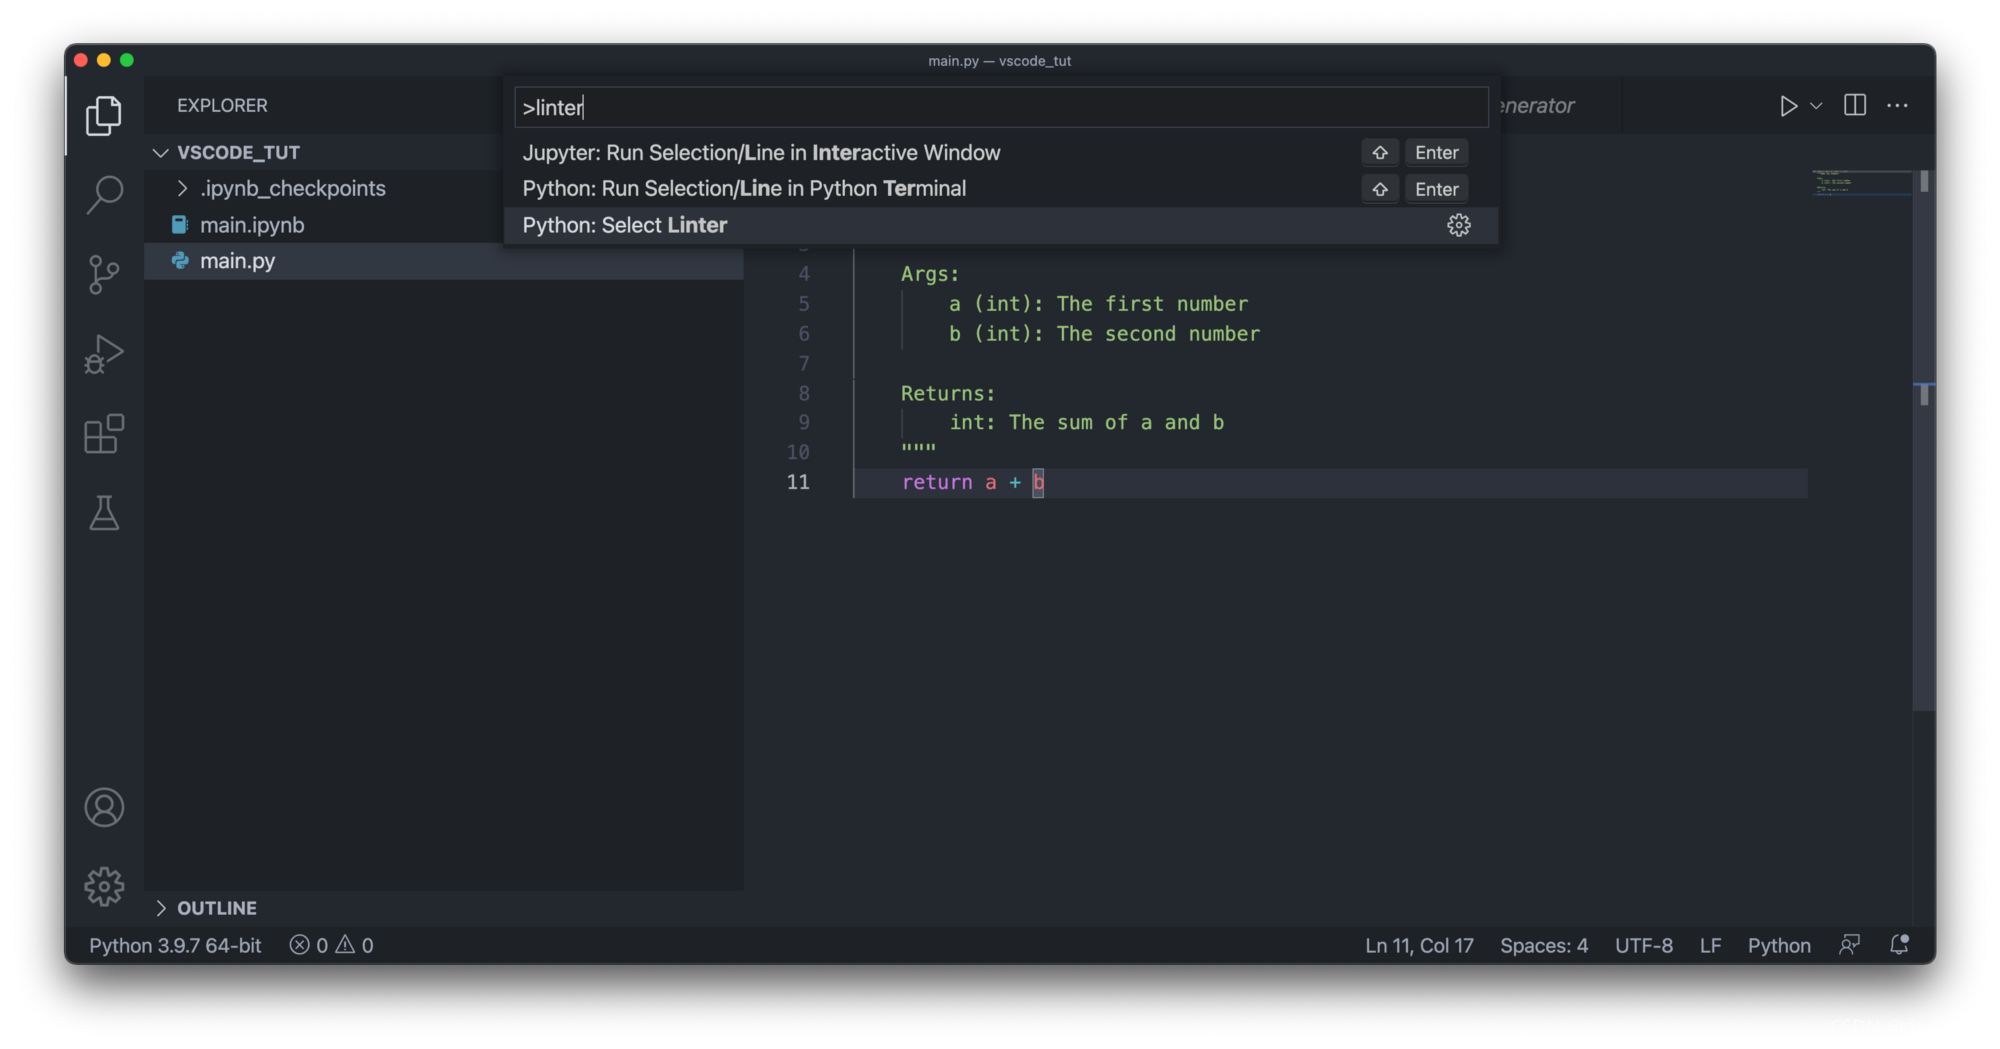The height and width of the screenshot is (1049, 2000).
Task: Open main.ipynb from the explorer
Action: click(x=252, y=224)
